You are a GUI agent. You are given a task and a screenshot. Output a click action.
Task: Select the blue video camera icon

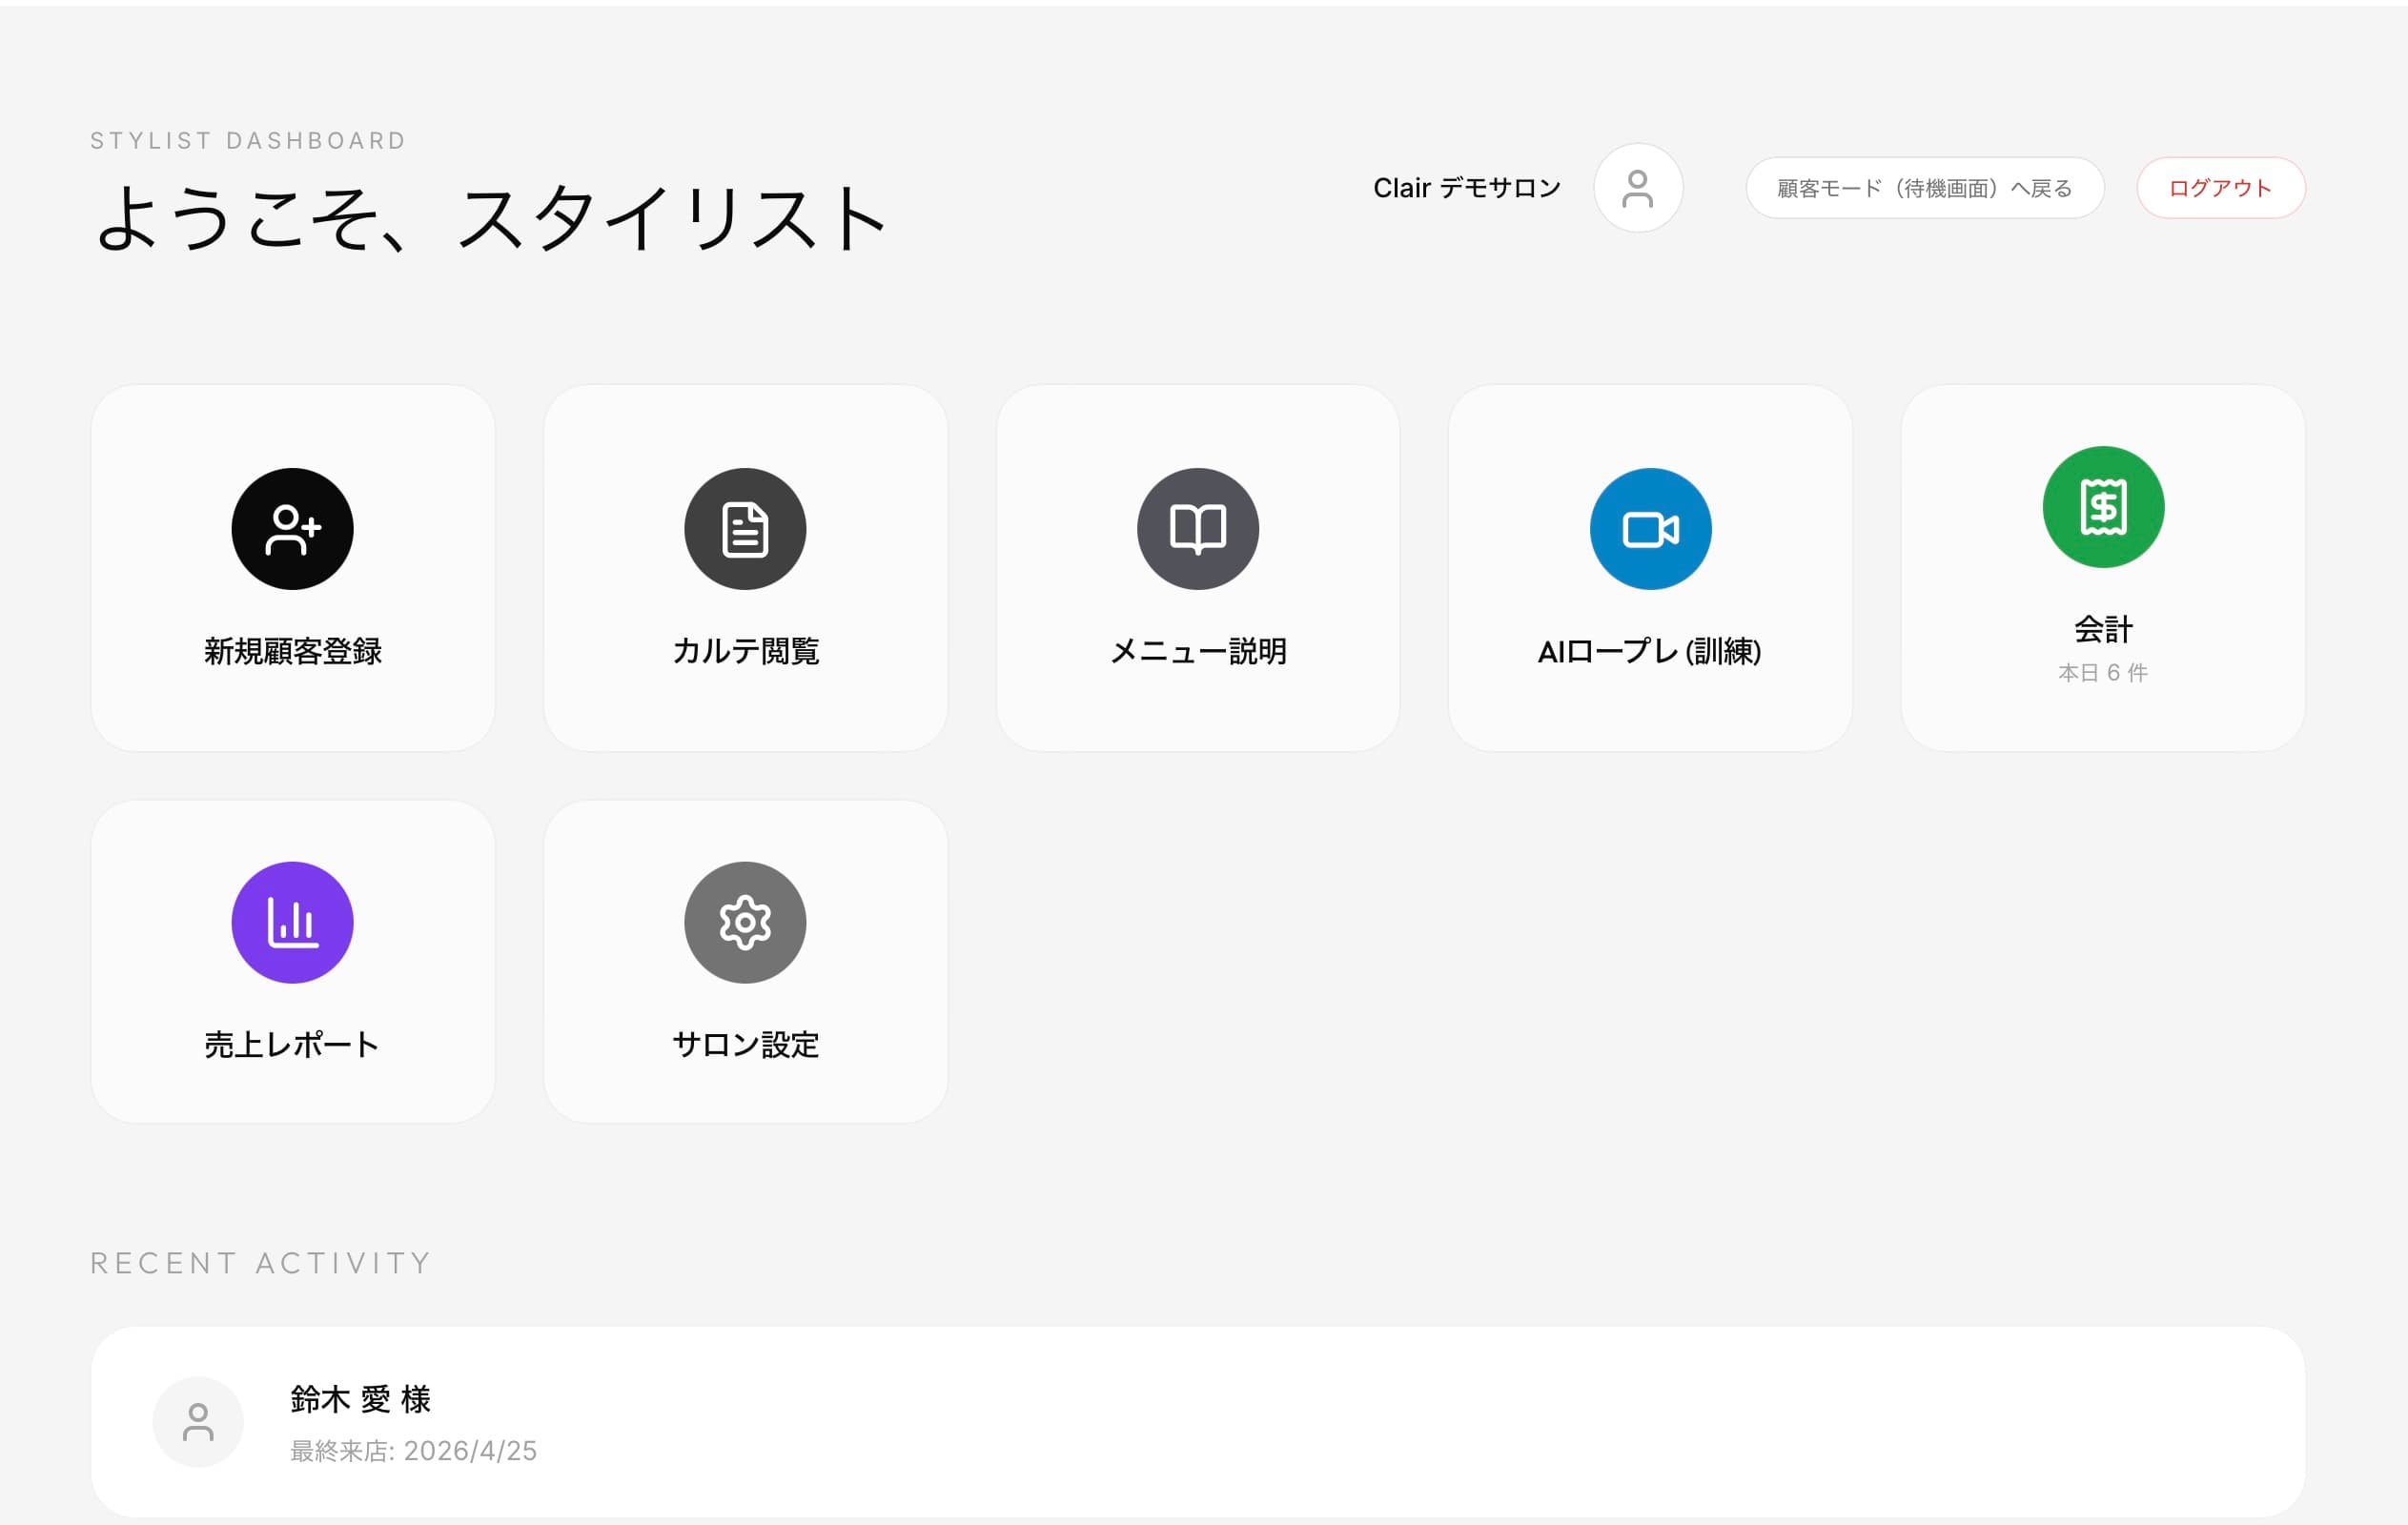(1650, 529)
